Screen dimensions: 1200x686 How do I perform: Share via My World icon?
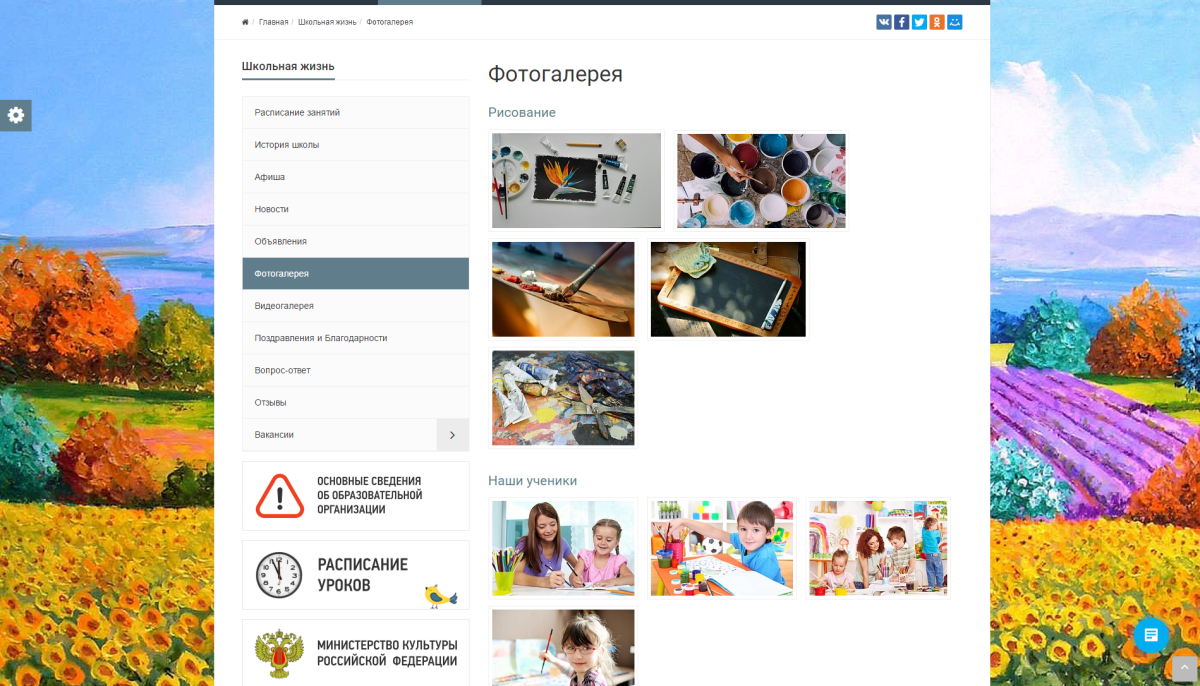point(955,21)
